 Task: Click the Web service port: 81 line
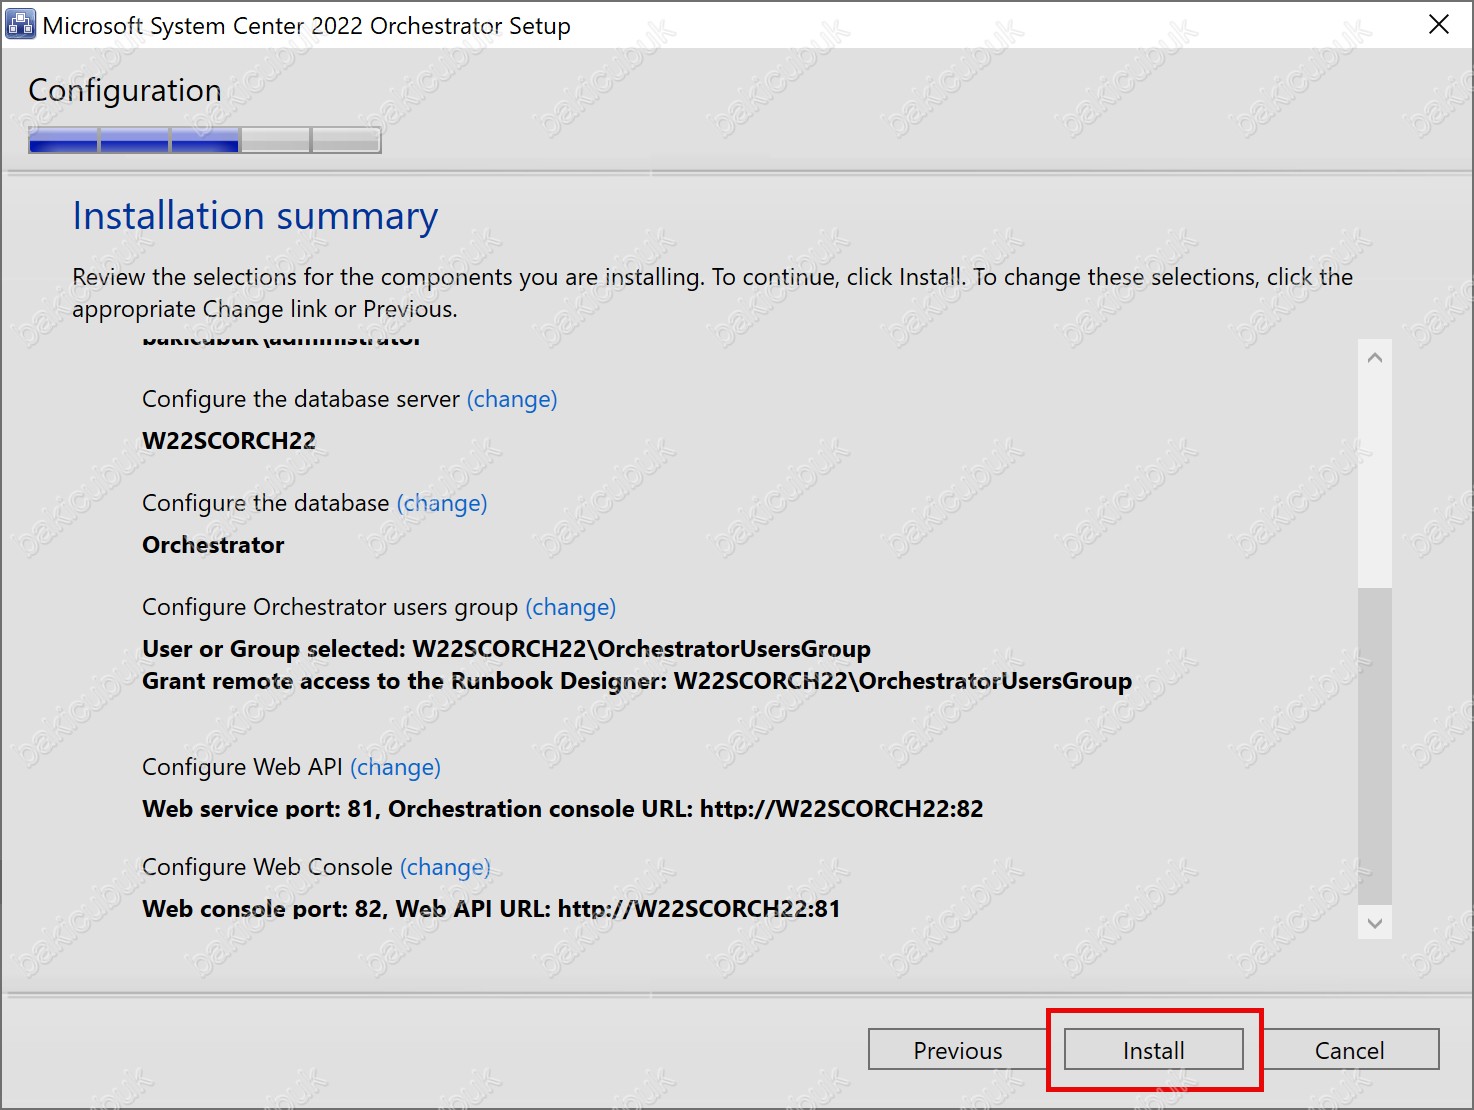click(x=563, y=809)
